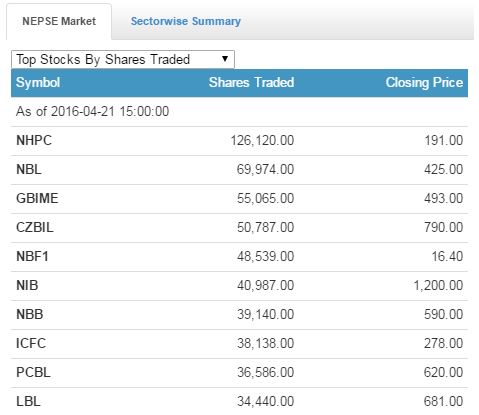
Task: Select shares traded value 50,787.00
Action: pyautogui.click(x=265, y=227)
